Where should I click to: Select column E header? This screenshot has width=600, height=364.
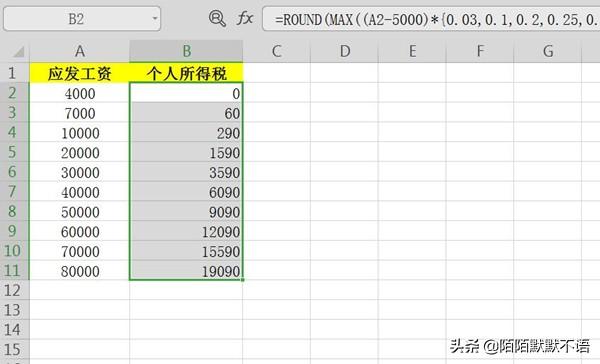pyautogui.click(x=412, y=51)
